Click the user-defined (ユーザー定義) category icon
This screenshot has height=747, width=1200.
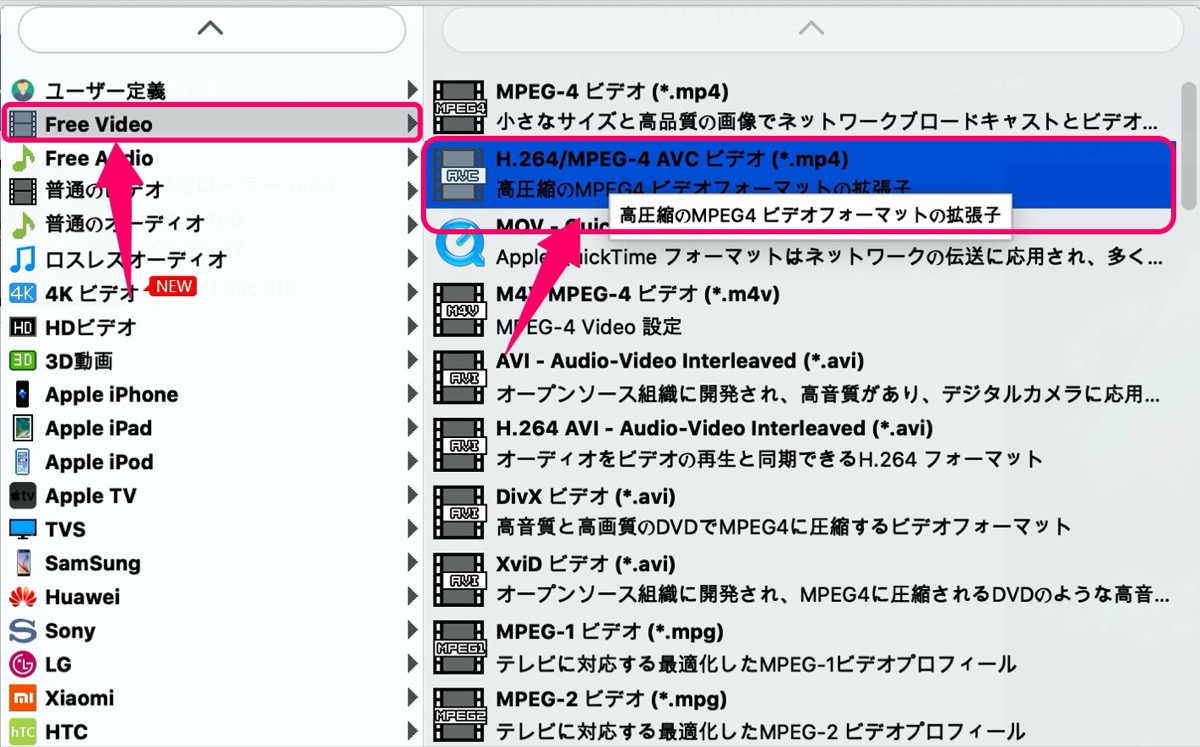(x=22, y=91)
